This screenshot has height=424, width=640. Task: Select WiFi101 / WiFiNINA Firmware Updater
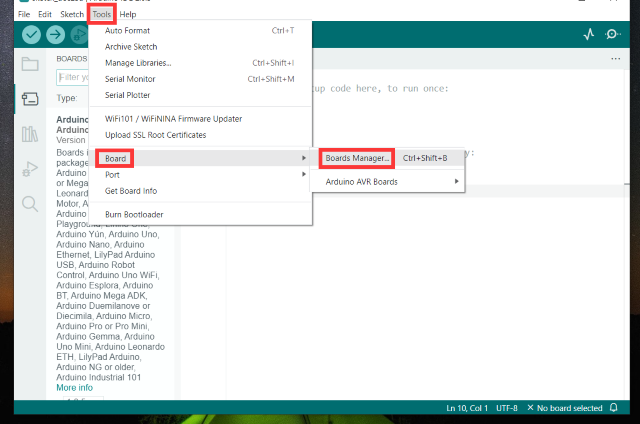tap(200, 119)
